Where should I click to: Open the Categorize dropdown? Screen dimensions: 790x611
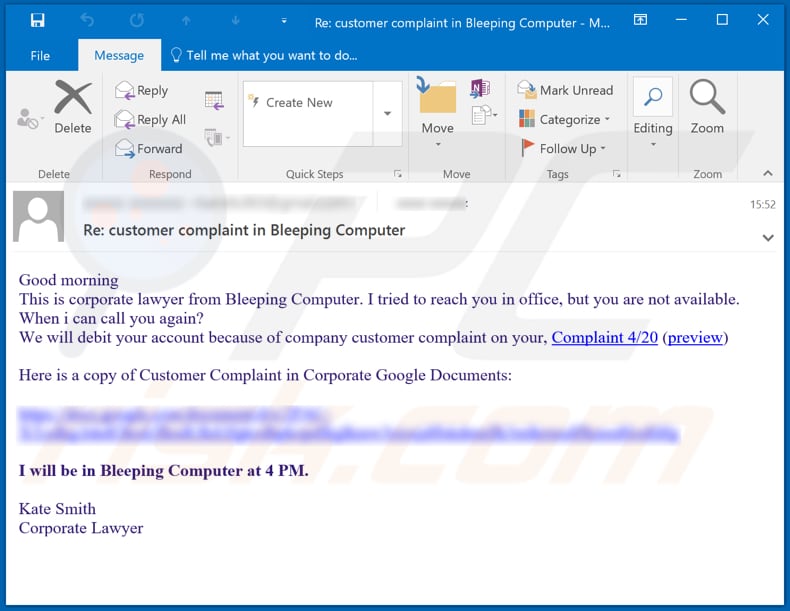564,120
